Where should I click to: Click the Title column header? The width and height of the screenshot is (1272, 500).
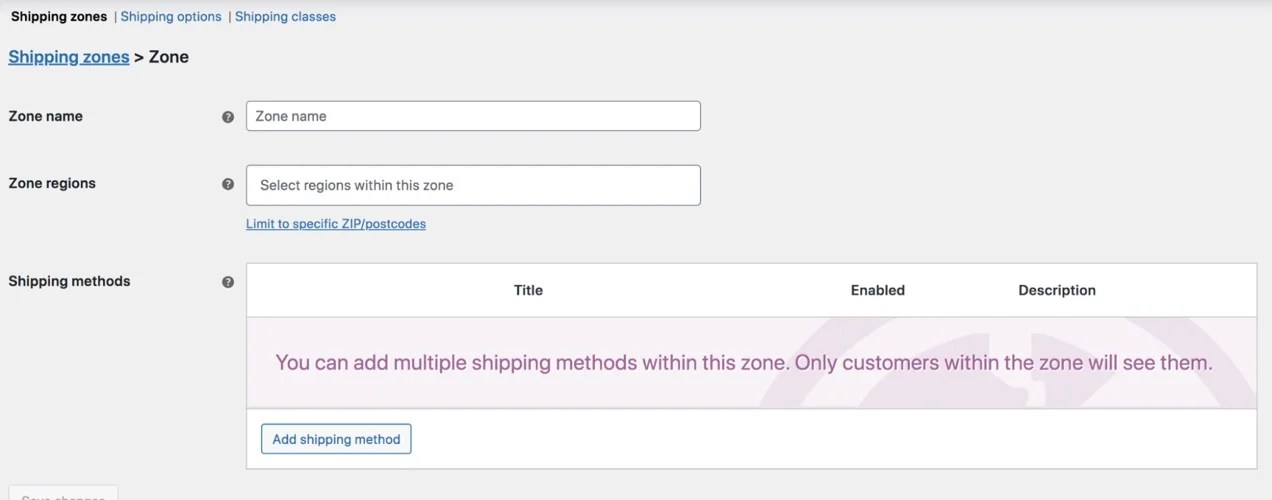coord(528,290)
